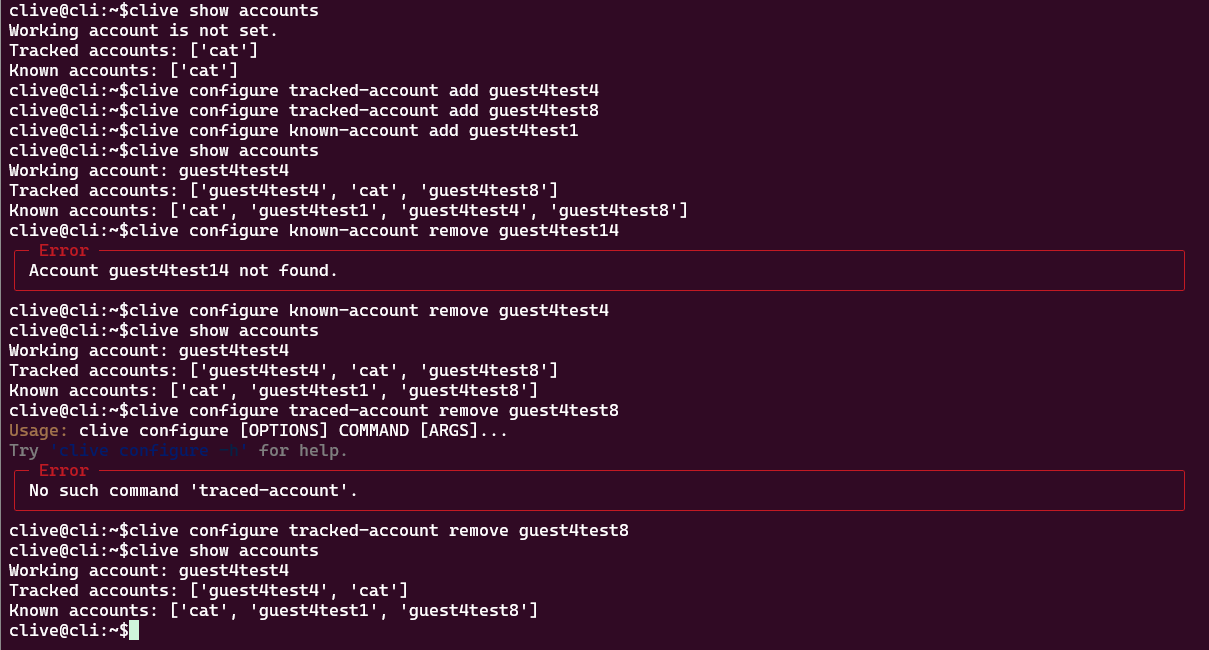Click the "Known accounts: ['cat']" output line
Viewport: 1209px width, 650px height.
(x=123, y=70)
